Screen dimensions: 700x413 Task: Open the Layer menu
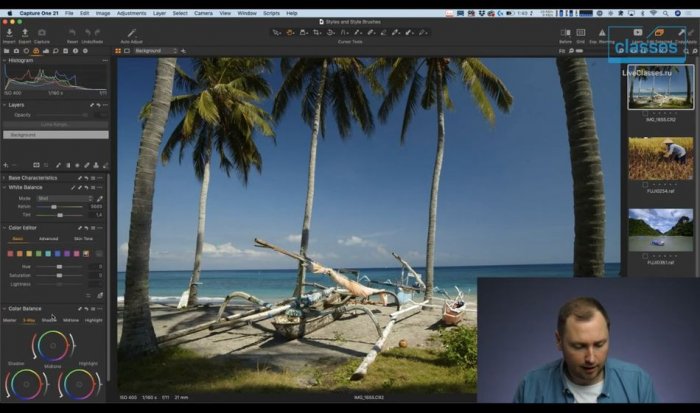coord(159,13)
